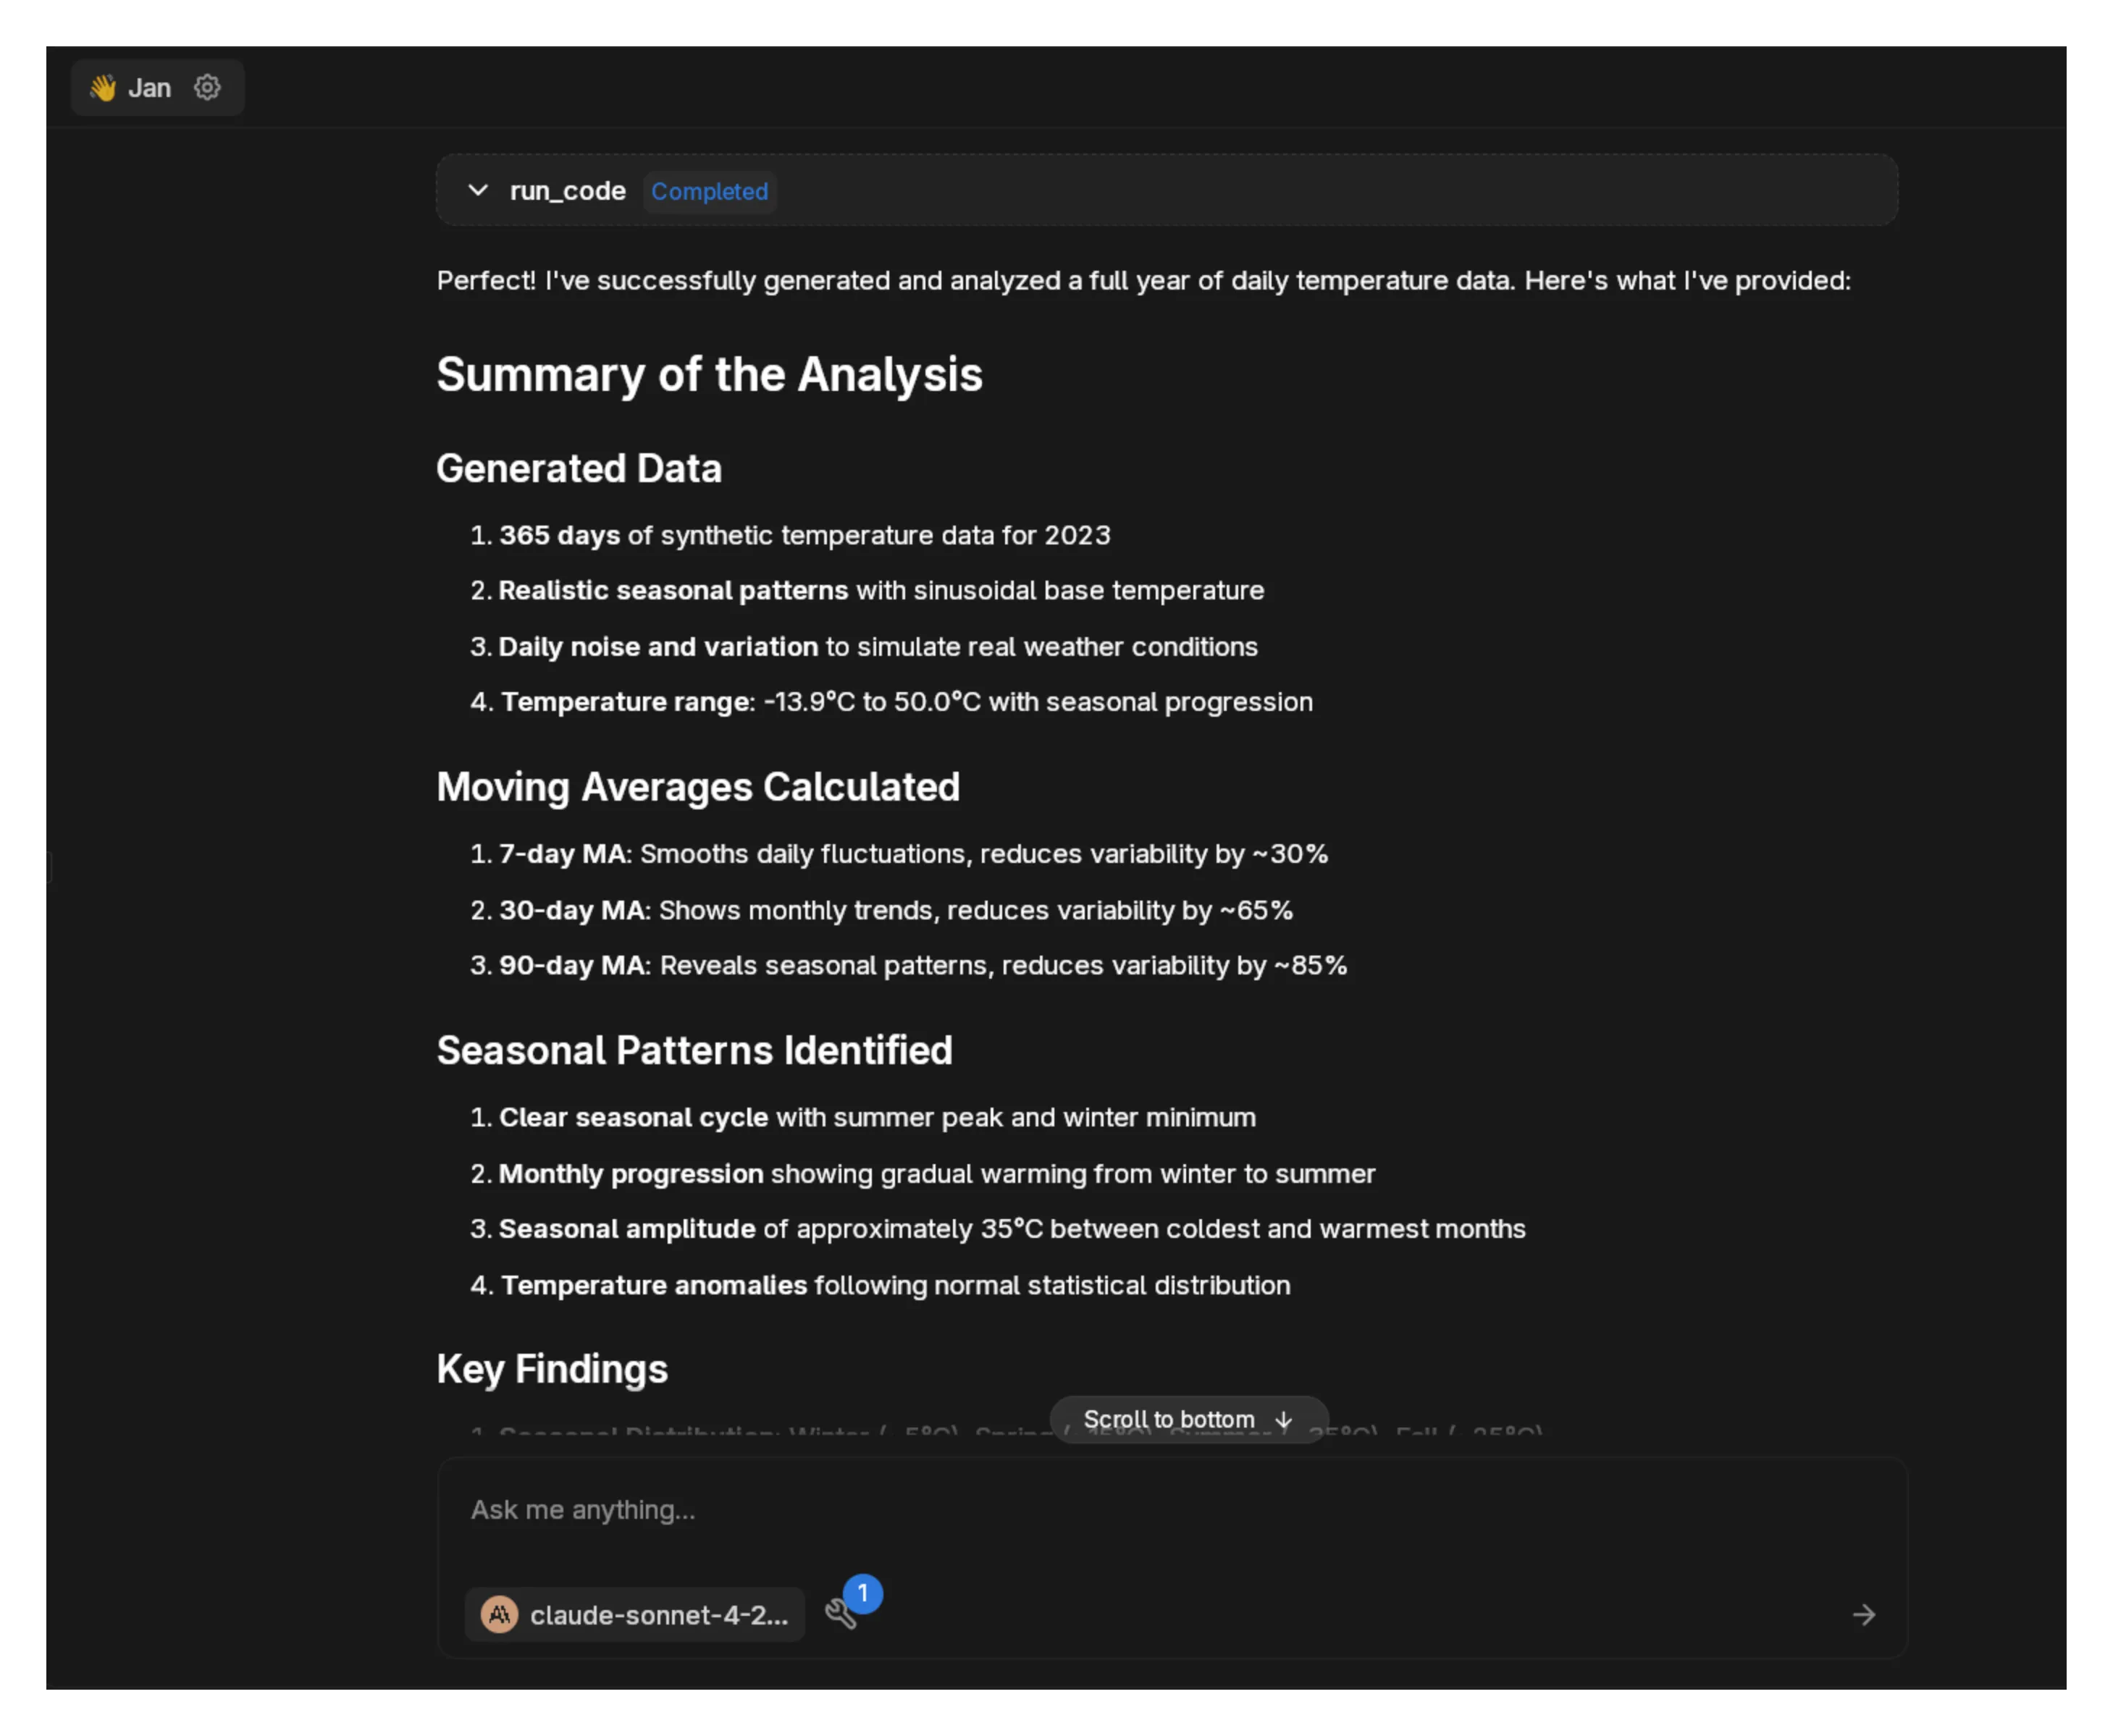2113x1736 pixels.
Task: Click the down arrow in Scroll to bottom
Action: point(1284,1420)
